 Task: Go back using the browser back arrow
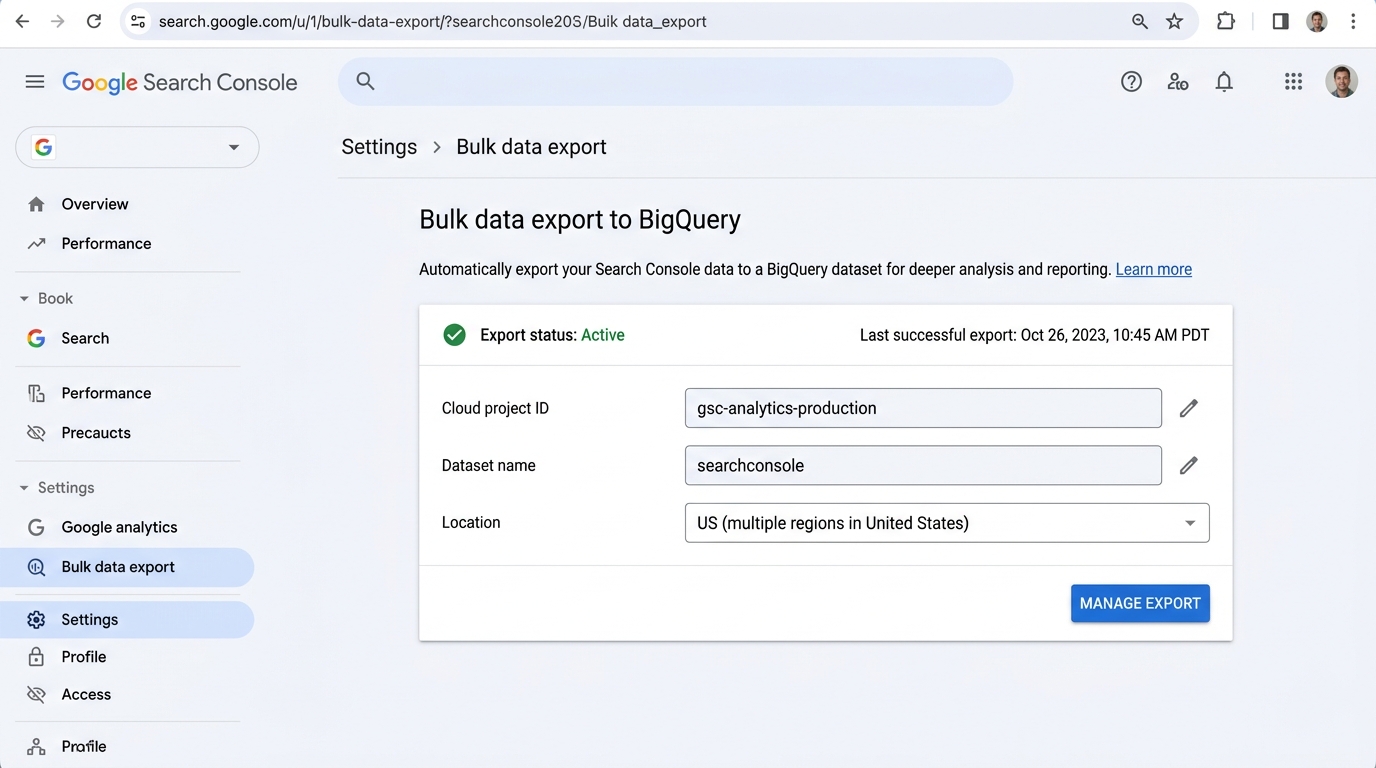[22, 21]
